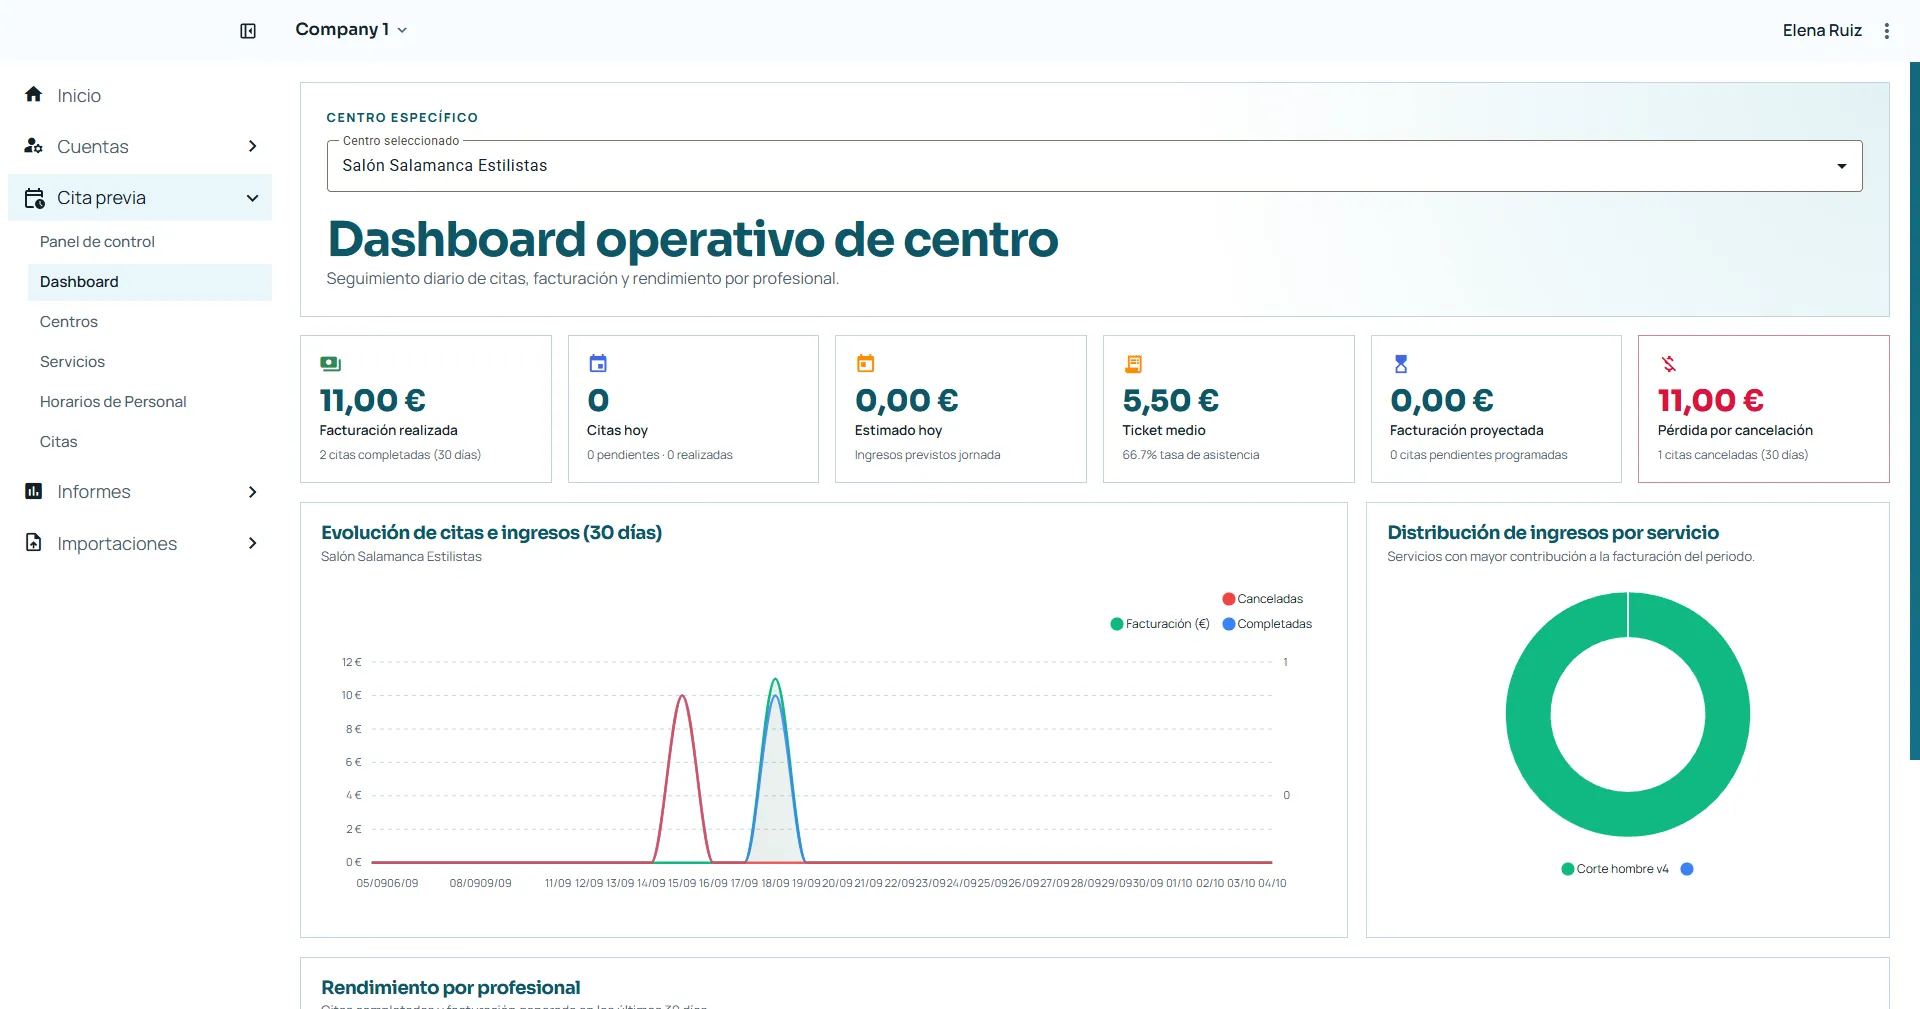
Task: Click the '66.7% tasa de asistencia' text
Action: (x=1190, y=455)
